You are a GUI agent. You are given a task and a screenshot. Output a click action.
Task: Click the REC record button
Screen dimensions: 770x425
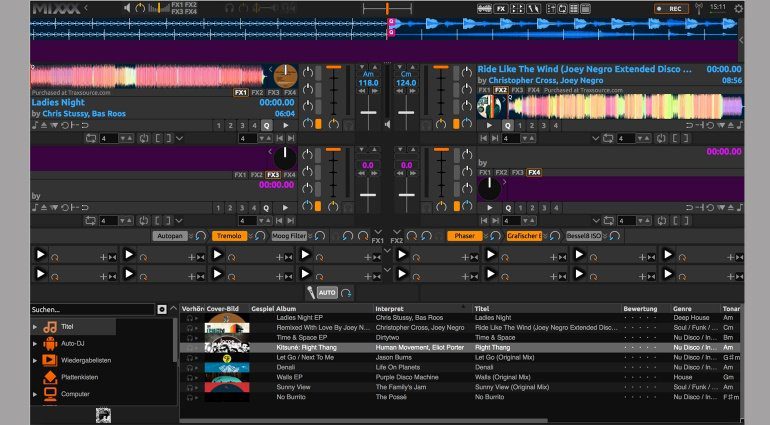click(671, 8)
